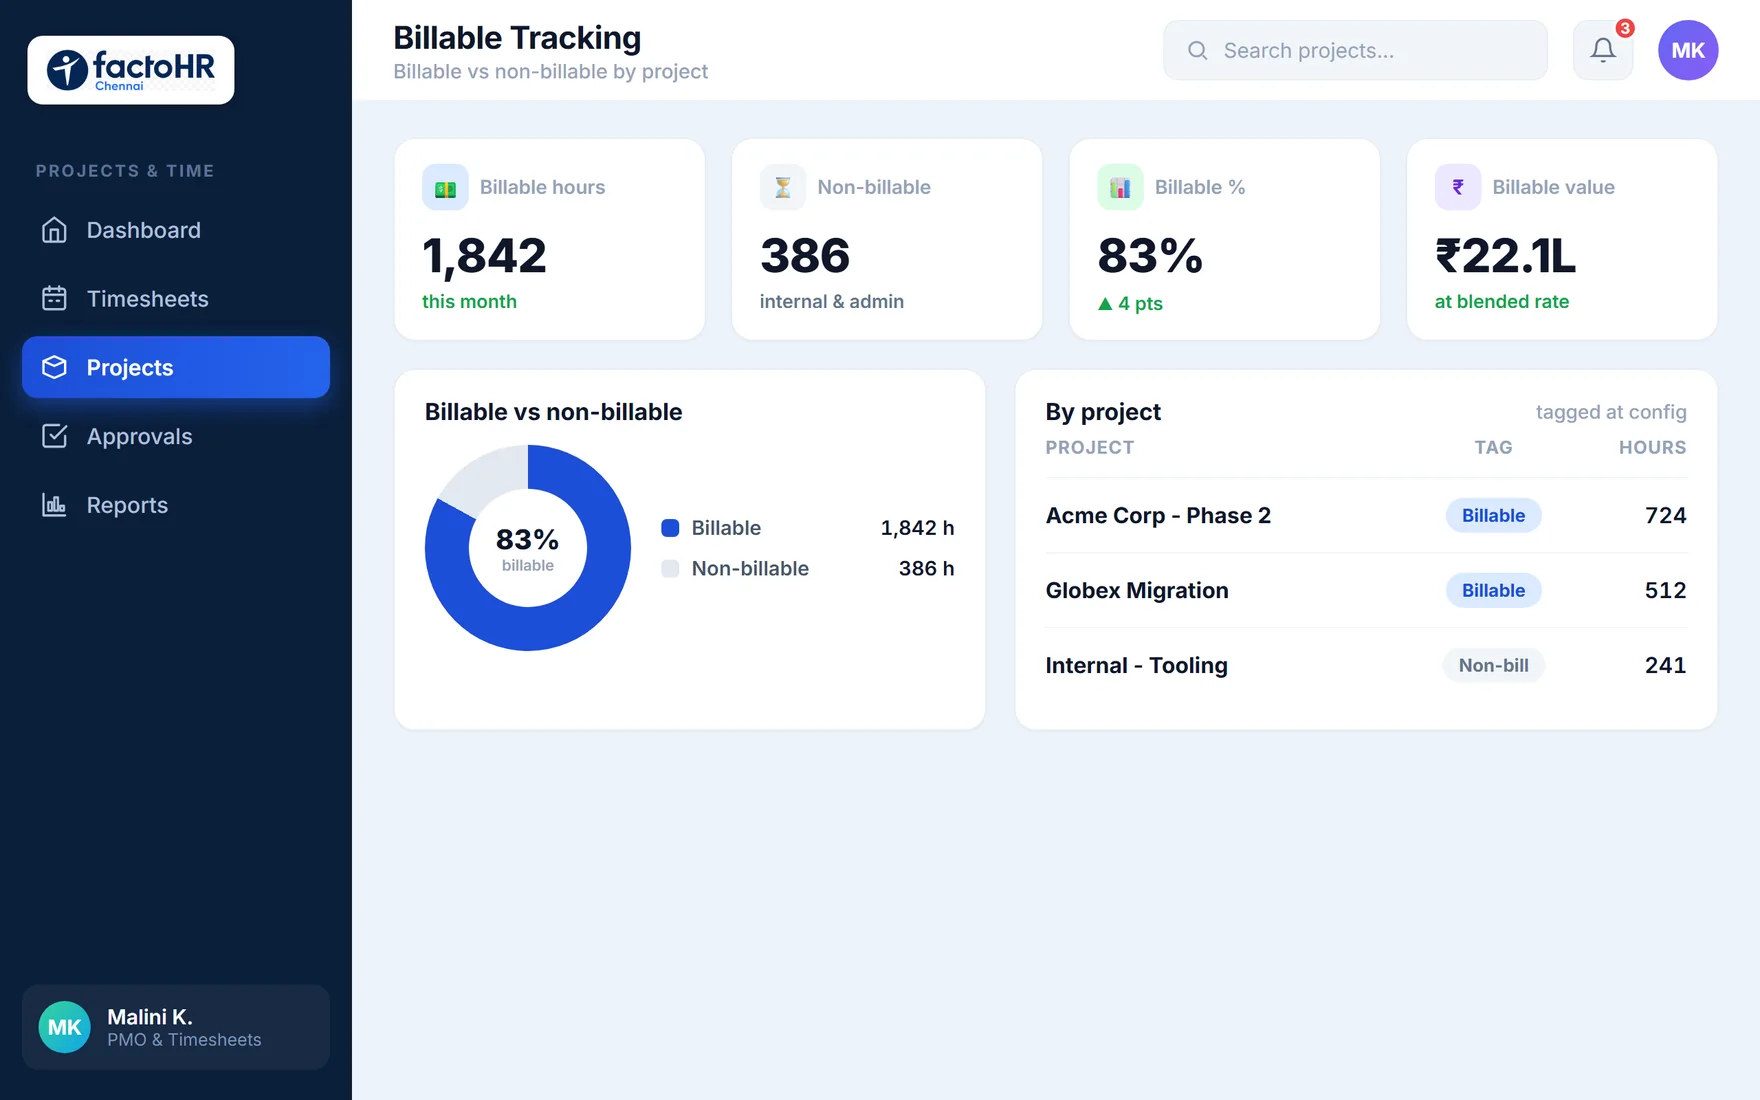Click the green up-arrow beside 4 pts

1105,303
